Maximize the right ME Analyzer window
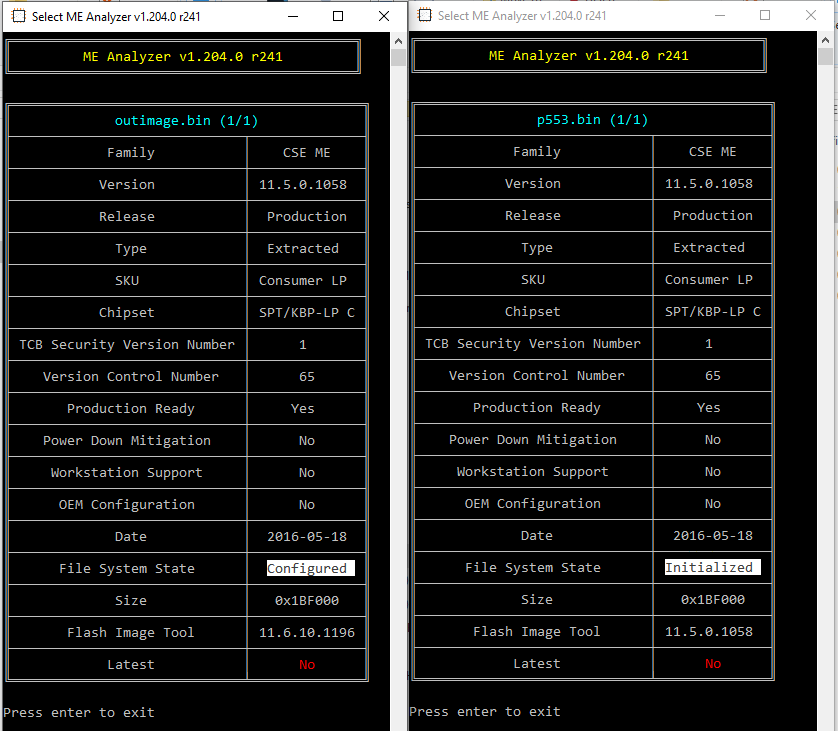Viewport: 838px width, 731px height. 765,15
